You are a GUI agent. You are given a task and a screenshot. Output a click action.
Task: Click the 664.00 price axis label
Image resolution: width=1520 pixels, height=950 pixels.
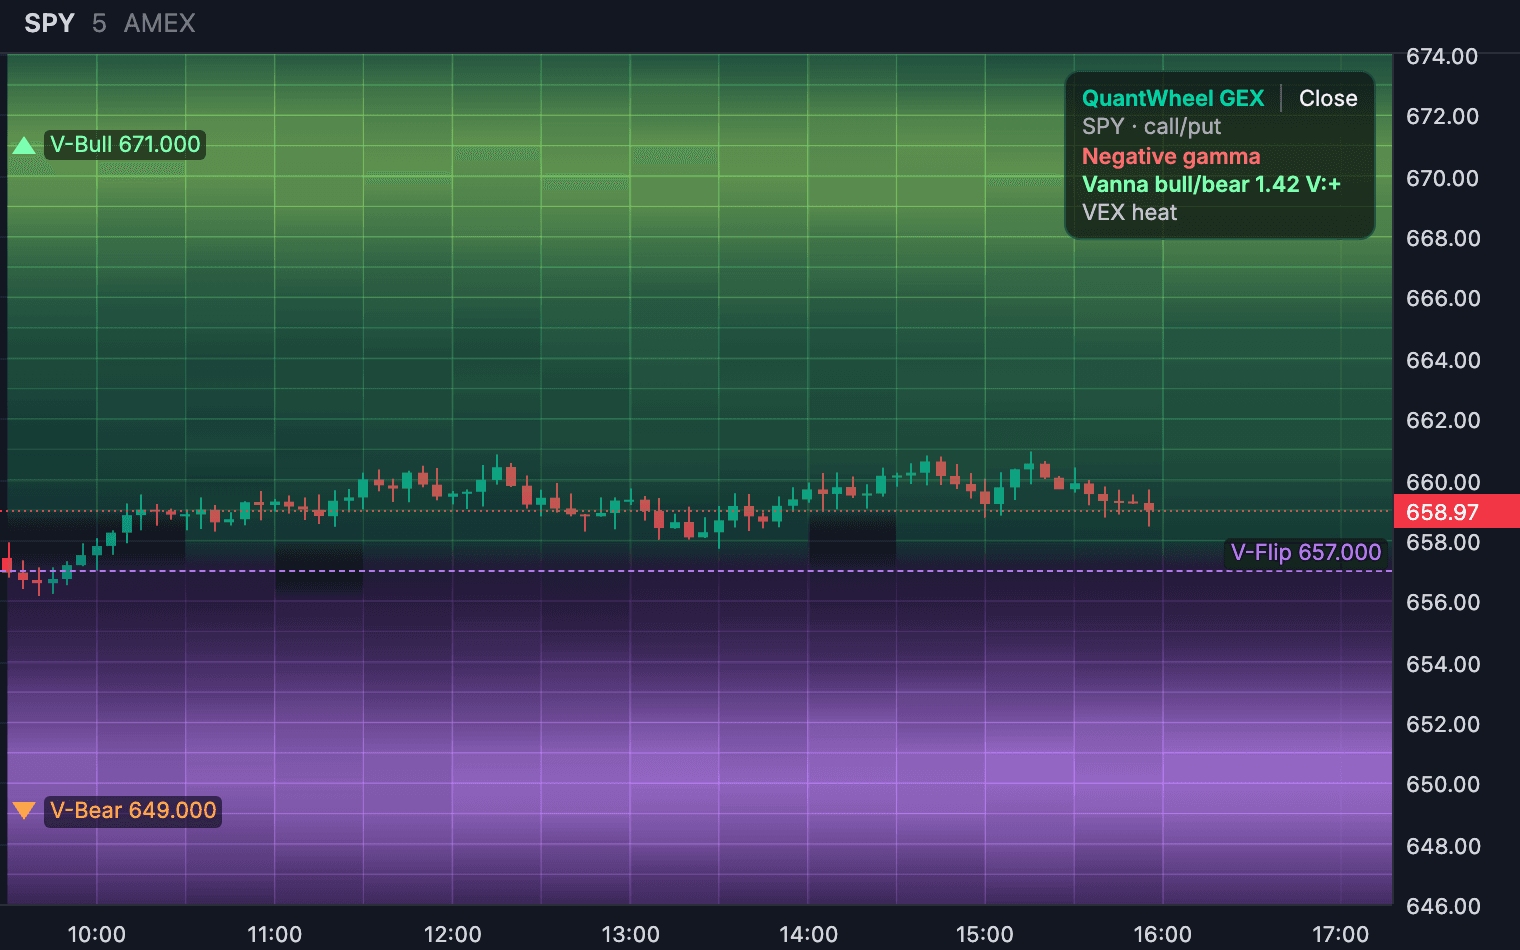(1442, 360)
